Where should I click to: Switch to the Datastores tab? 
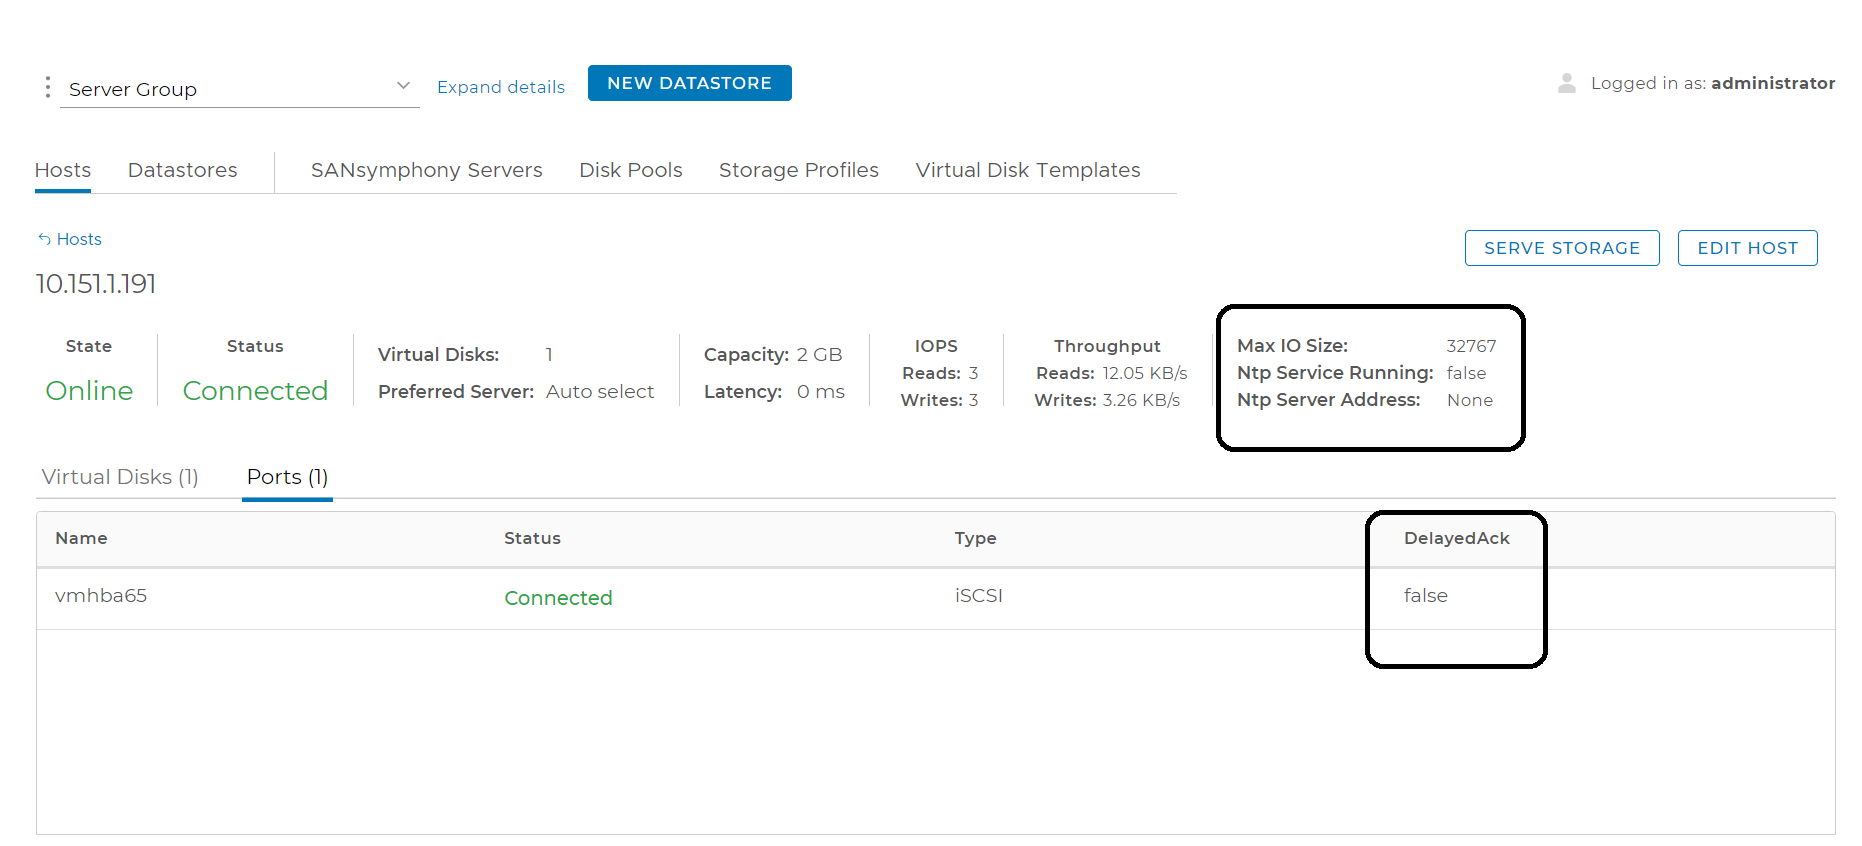click(182, 170)
